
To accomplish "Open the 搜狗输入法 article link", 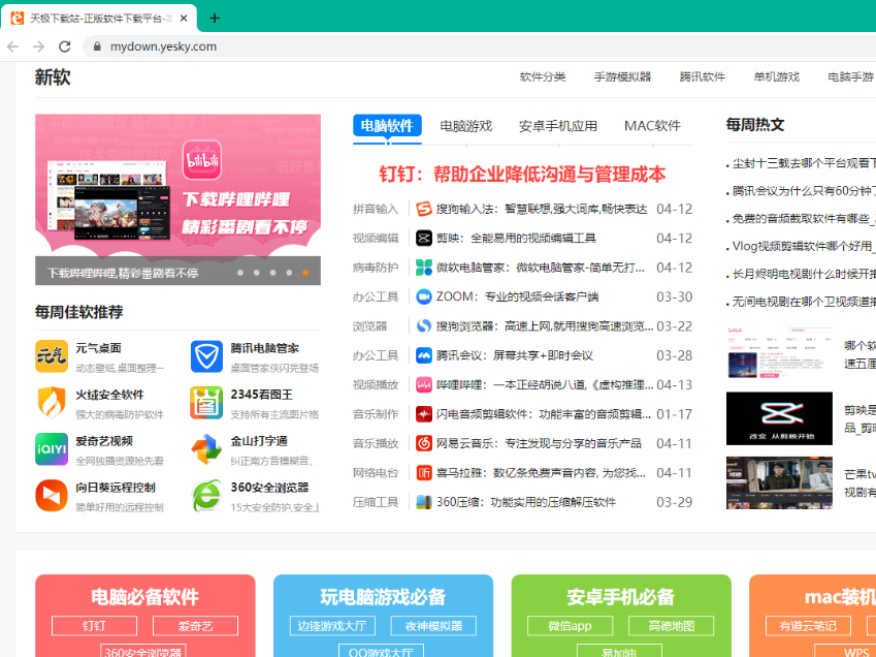I will tap(542, 209).
